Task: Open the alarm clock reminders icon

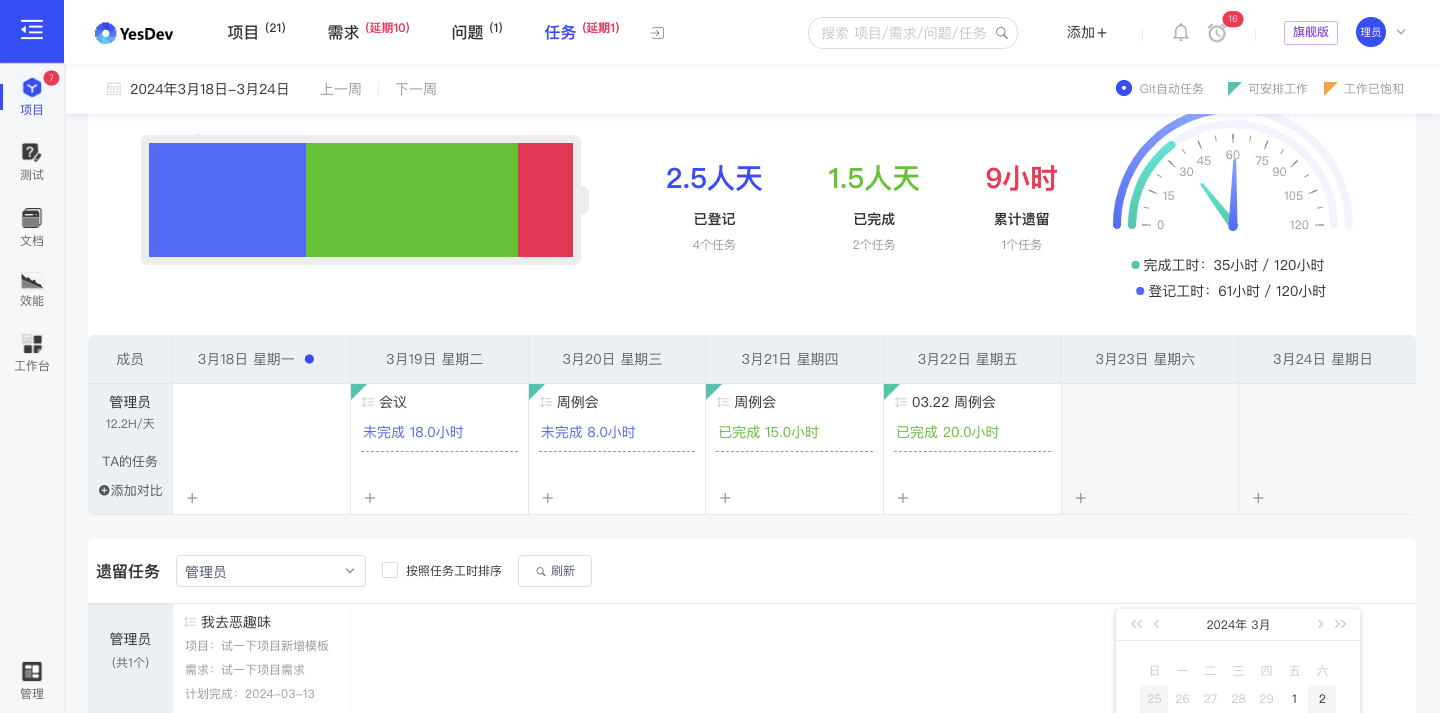Action: pos(1217,33)
